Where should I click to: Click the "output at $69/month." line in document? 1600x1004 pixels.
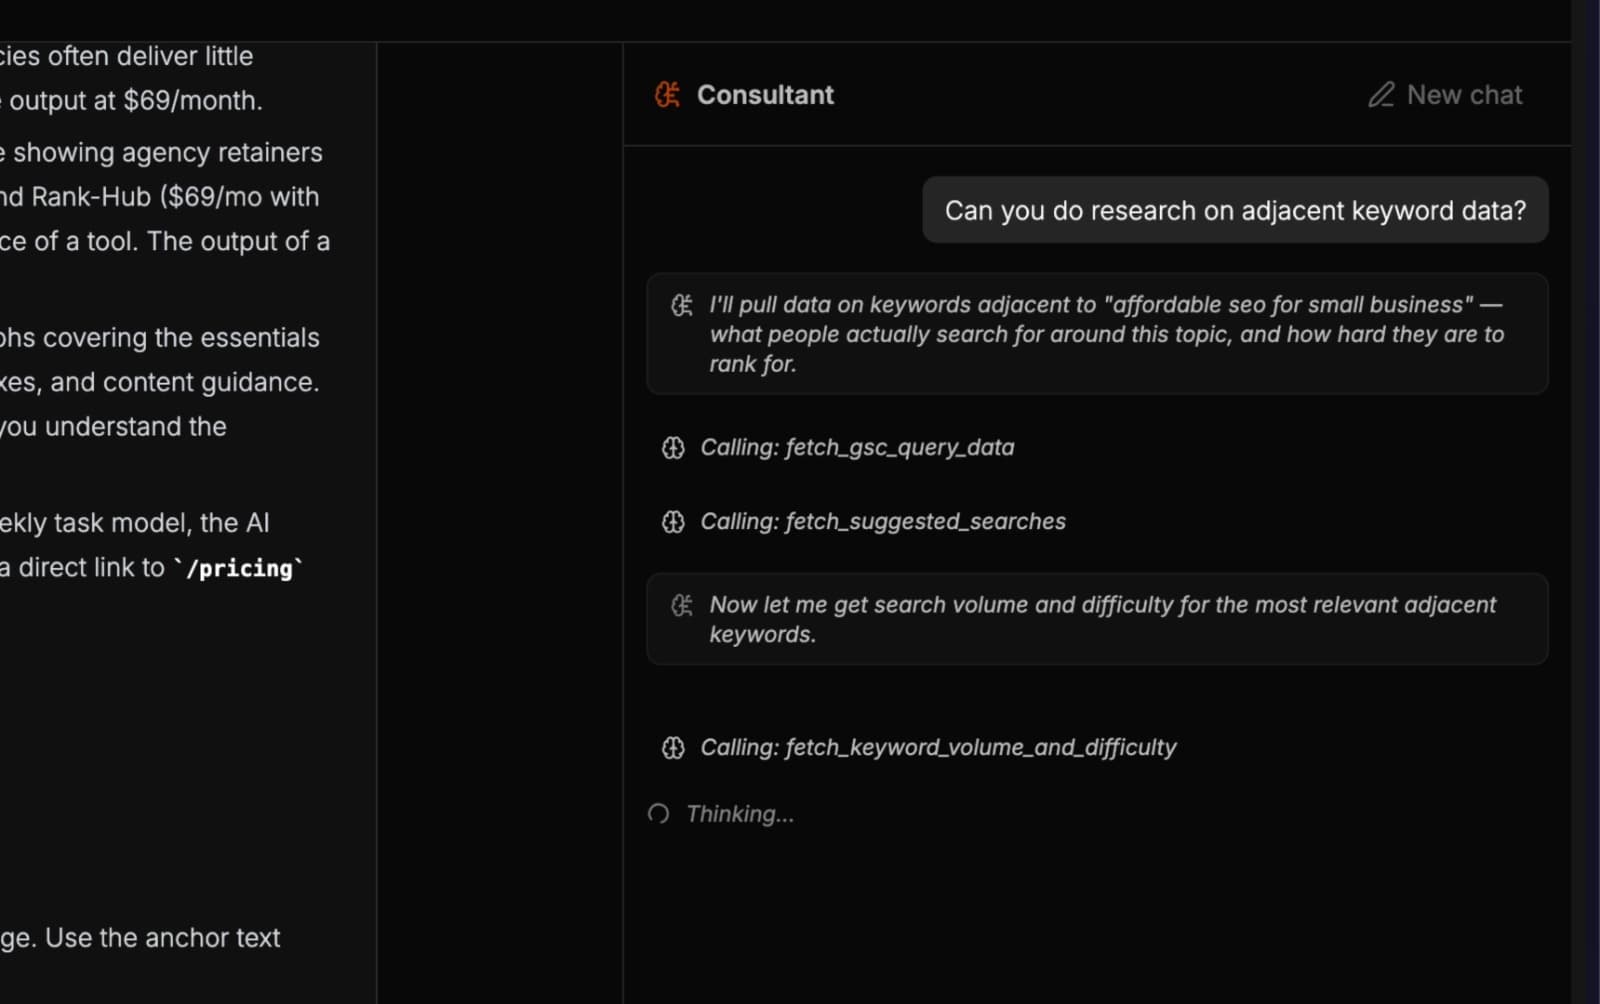coord(131,101)
